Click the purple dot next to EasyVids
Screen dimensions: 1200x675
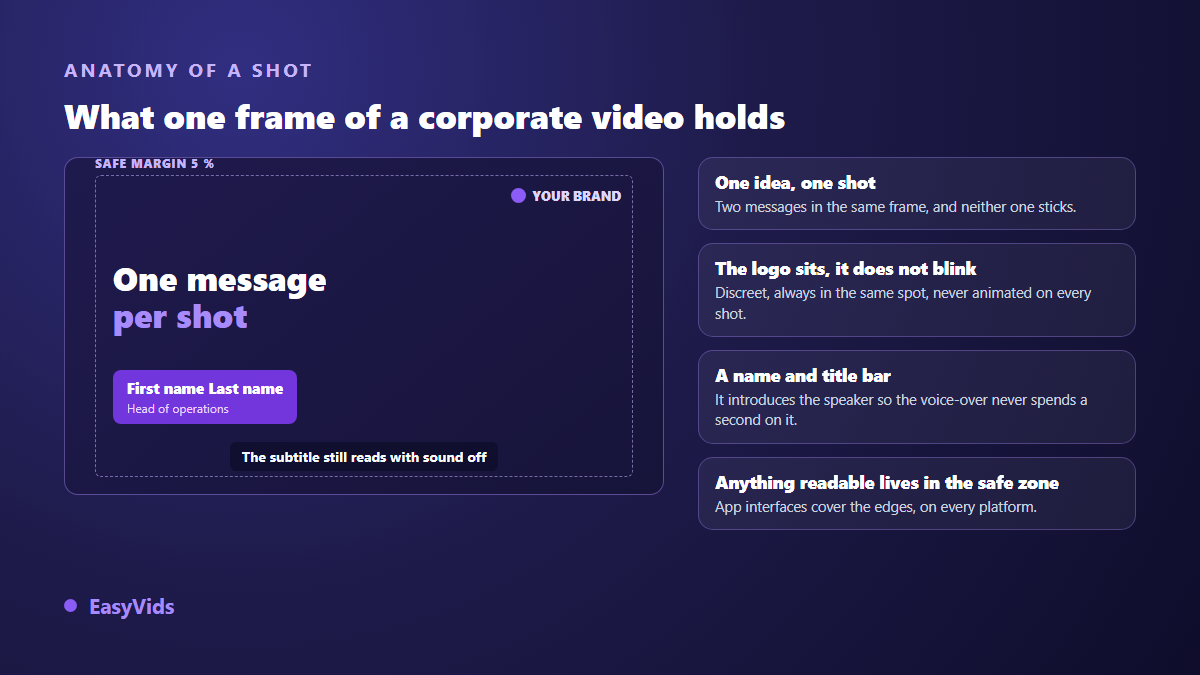click(70, 606)
